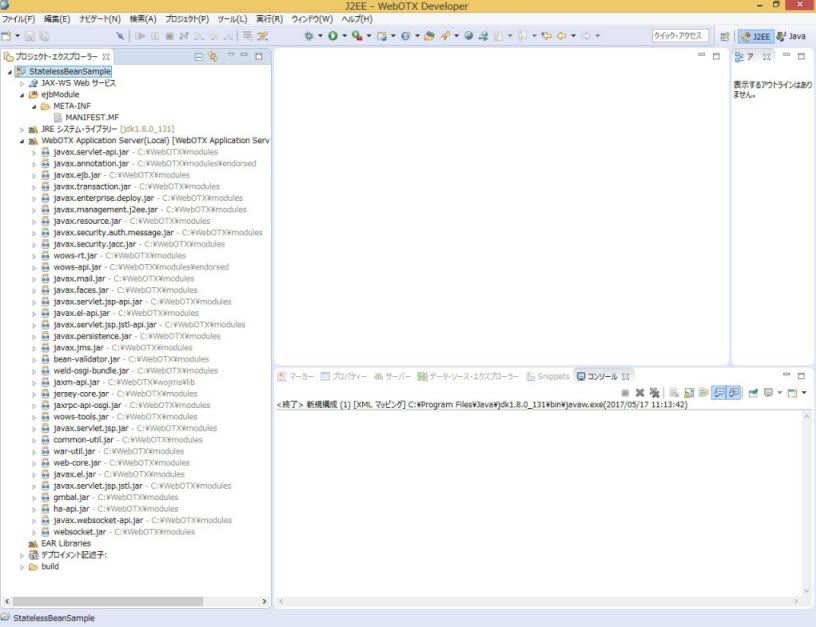Toggle Scroll Lock in the console toolbar
Screen dimensions: 816x627
coord(689,392)
